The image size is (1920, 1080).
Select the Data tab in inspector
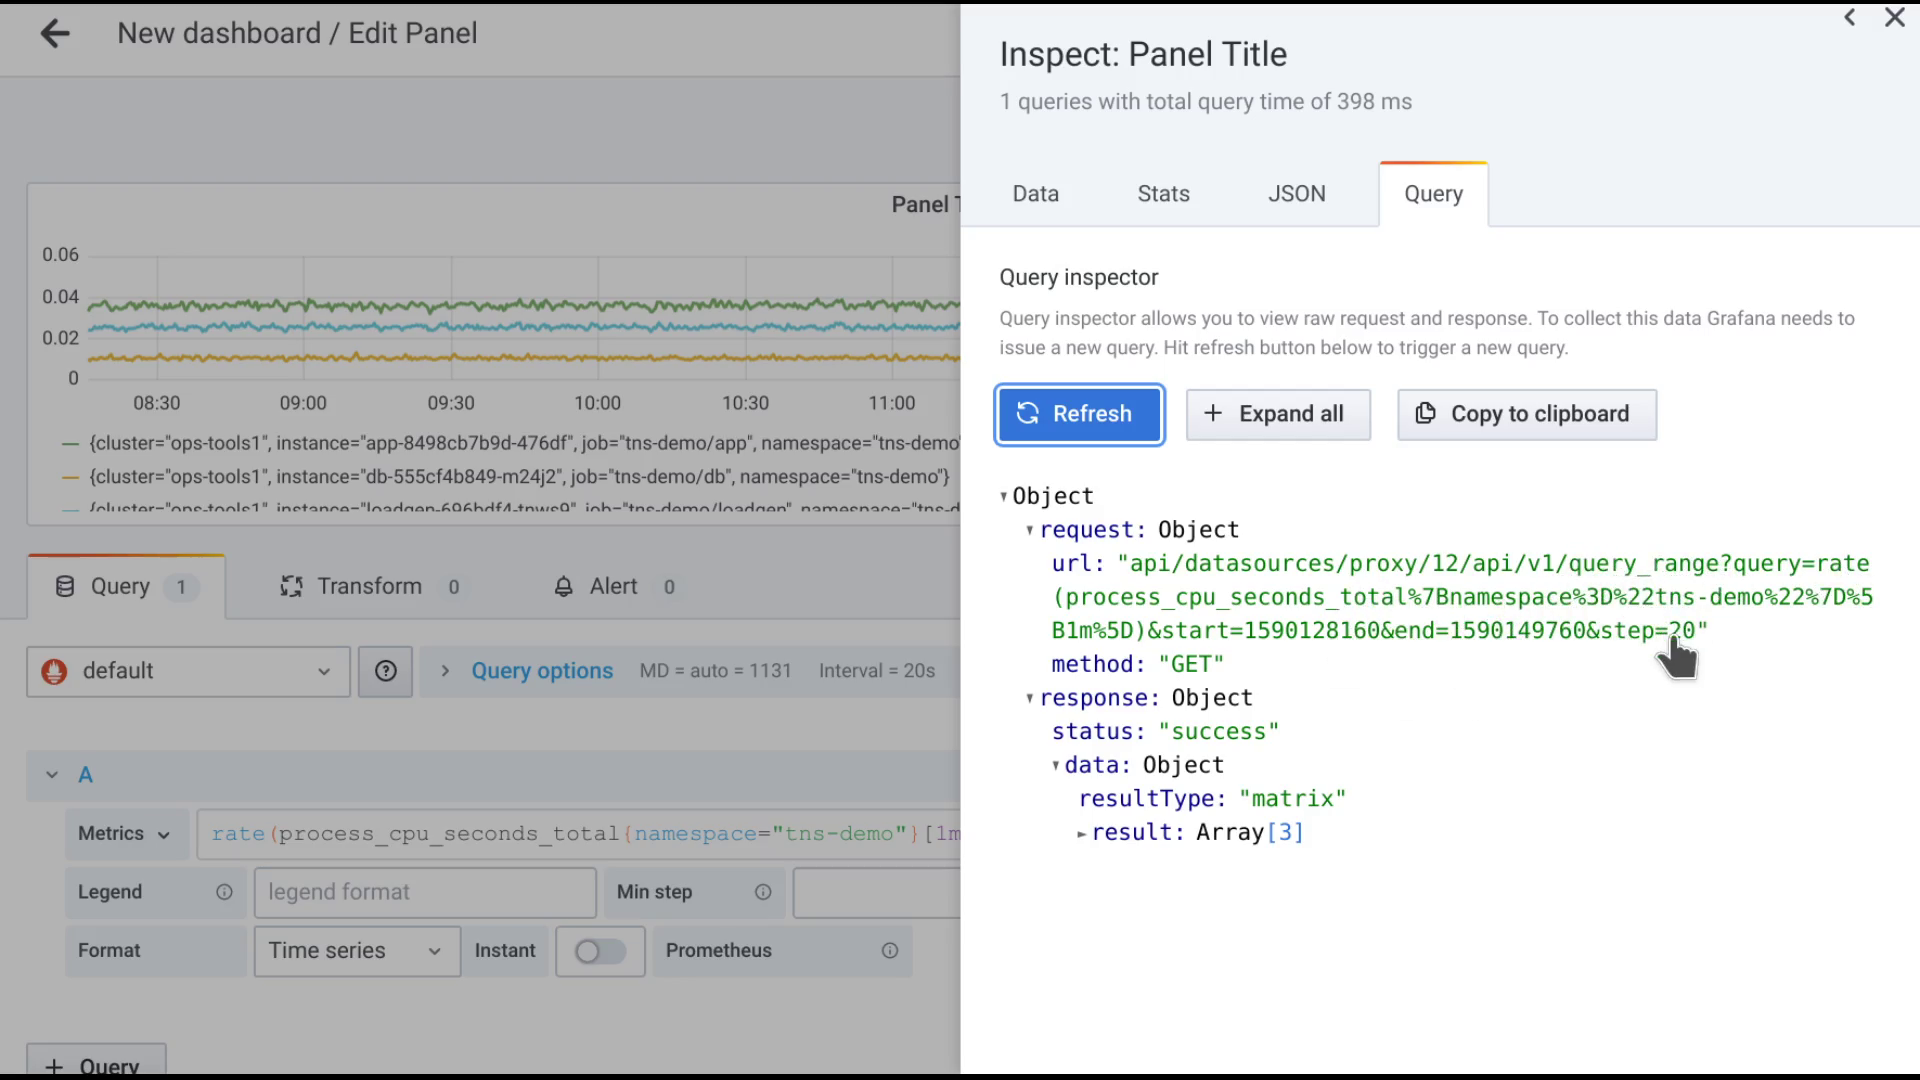[x=1035, y=194]
